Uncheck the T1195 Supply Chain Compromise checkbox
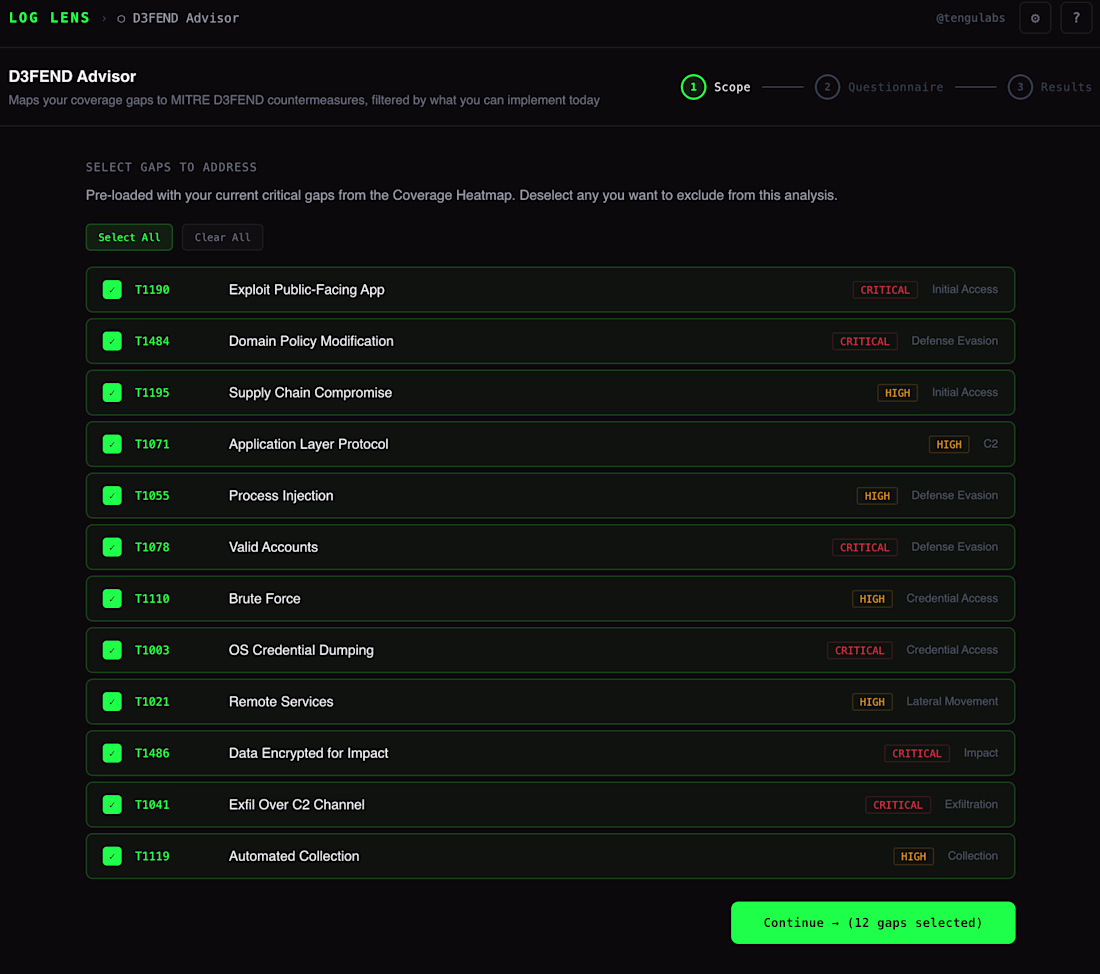1100x974 pixels. [112, 393]
